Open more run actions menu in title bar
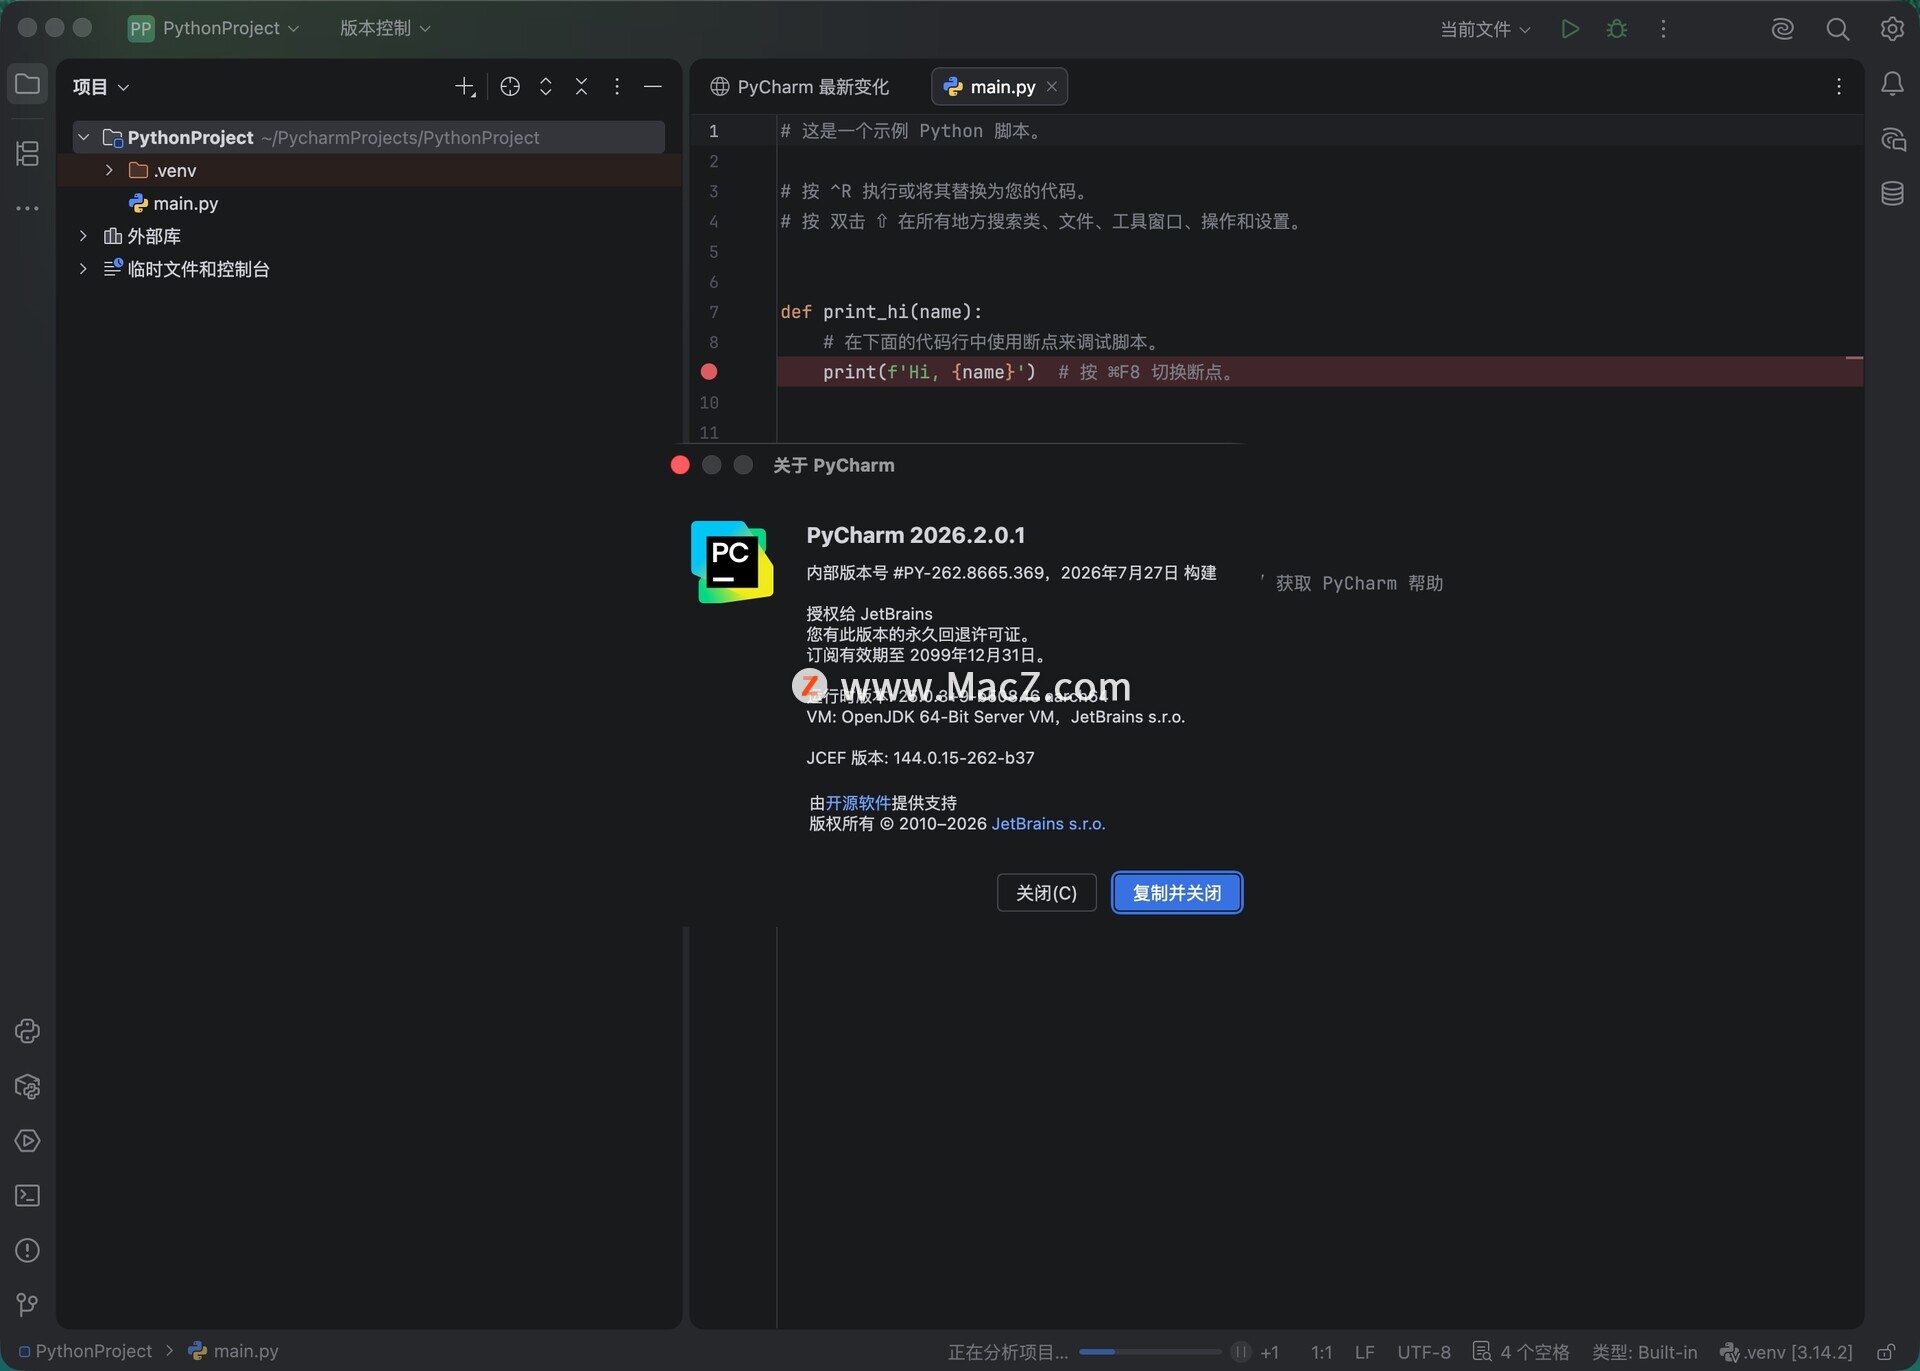The image size is (1920, 1371). pos(1664,29)
